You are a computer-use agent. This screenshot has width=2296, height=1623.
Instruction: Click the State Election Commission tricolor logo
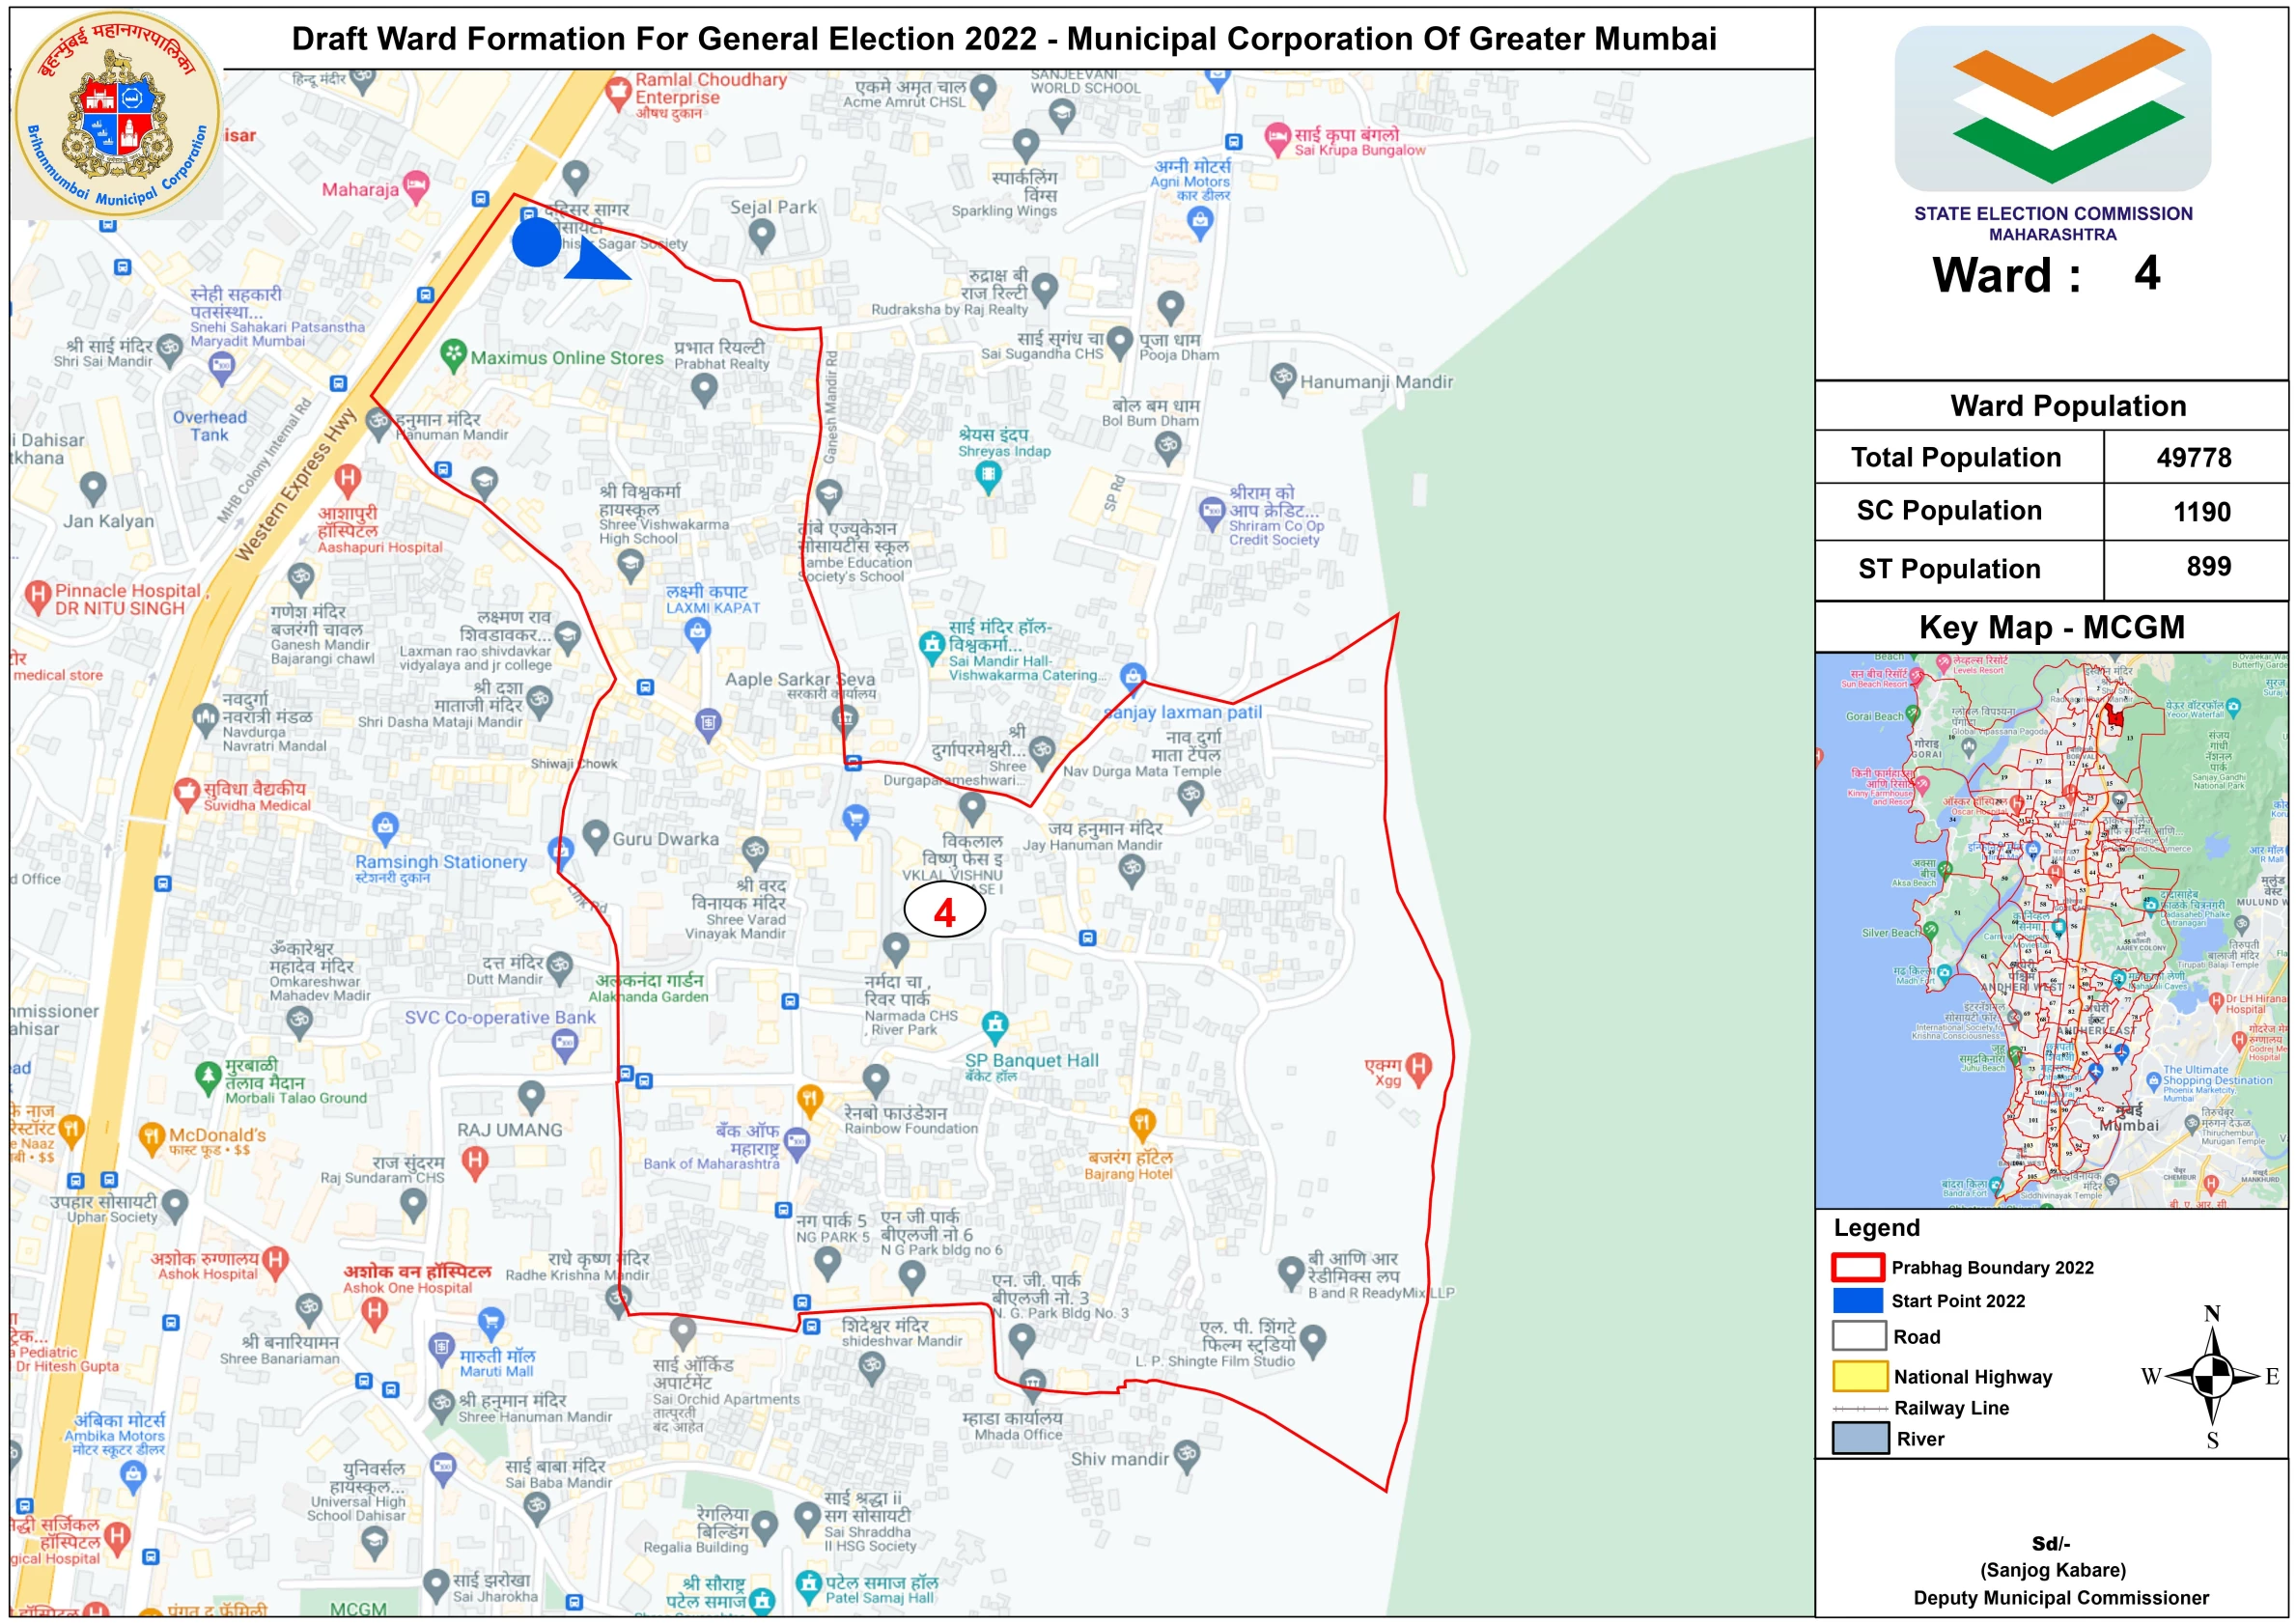pos(2052,108)
